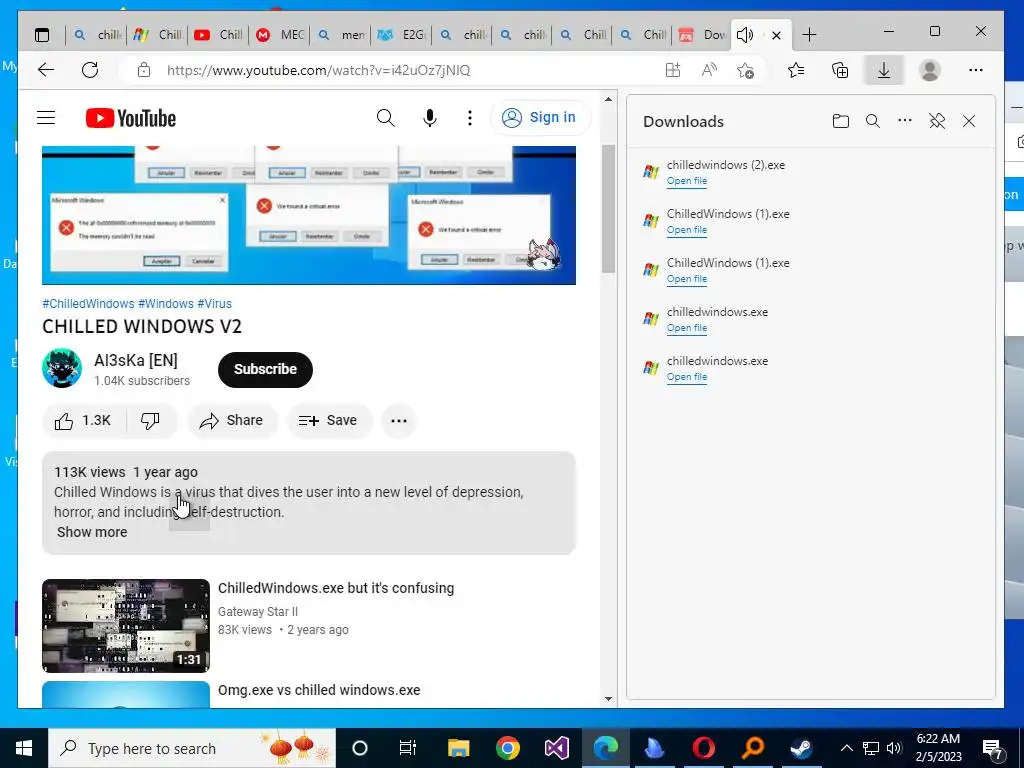
Task: Switch to the YouTube Chill tab
Action: point(218,35)
